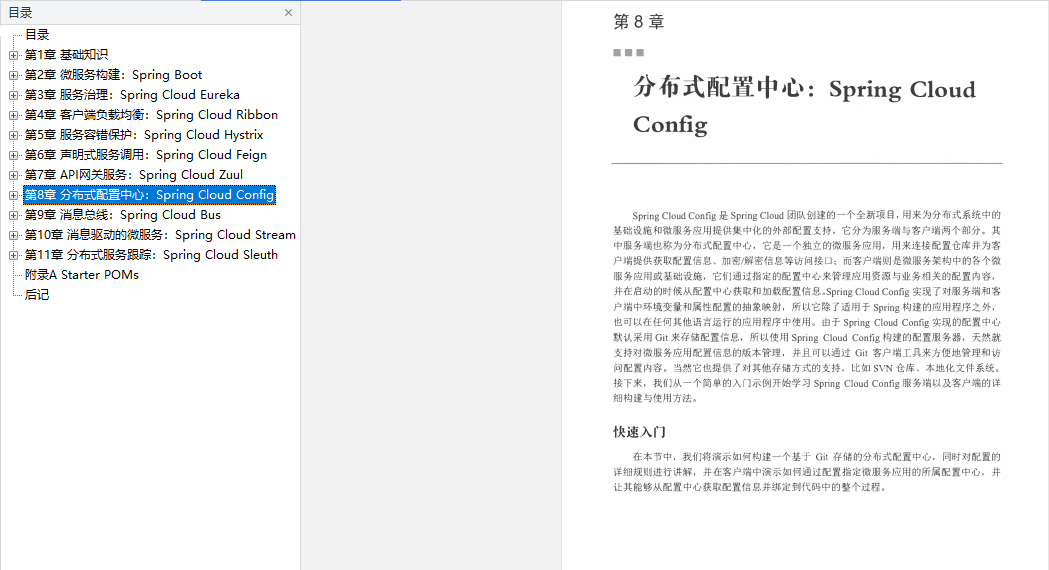The image size is (1049, 570).
Task: Expand 第8章 Spring Cloud Config node
Action: pos(13,195)
